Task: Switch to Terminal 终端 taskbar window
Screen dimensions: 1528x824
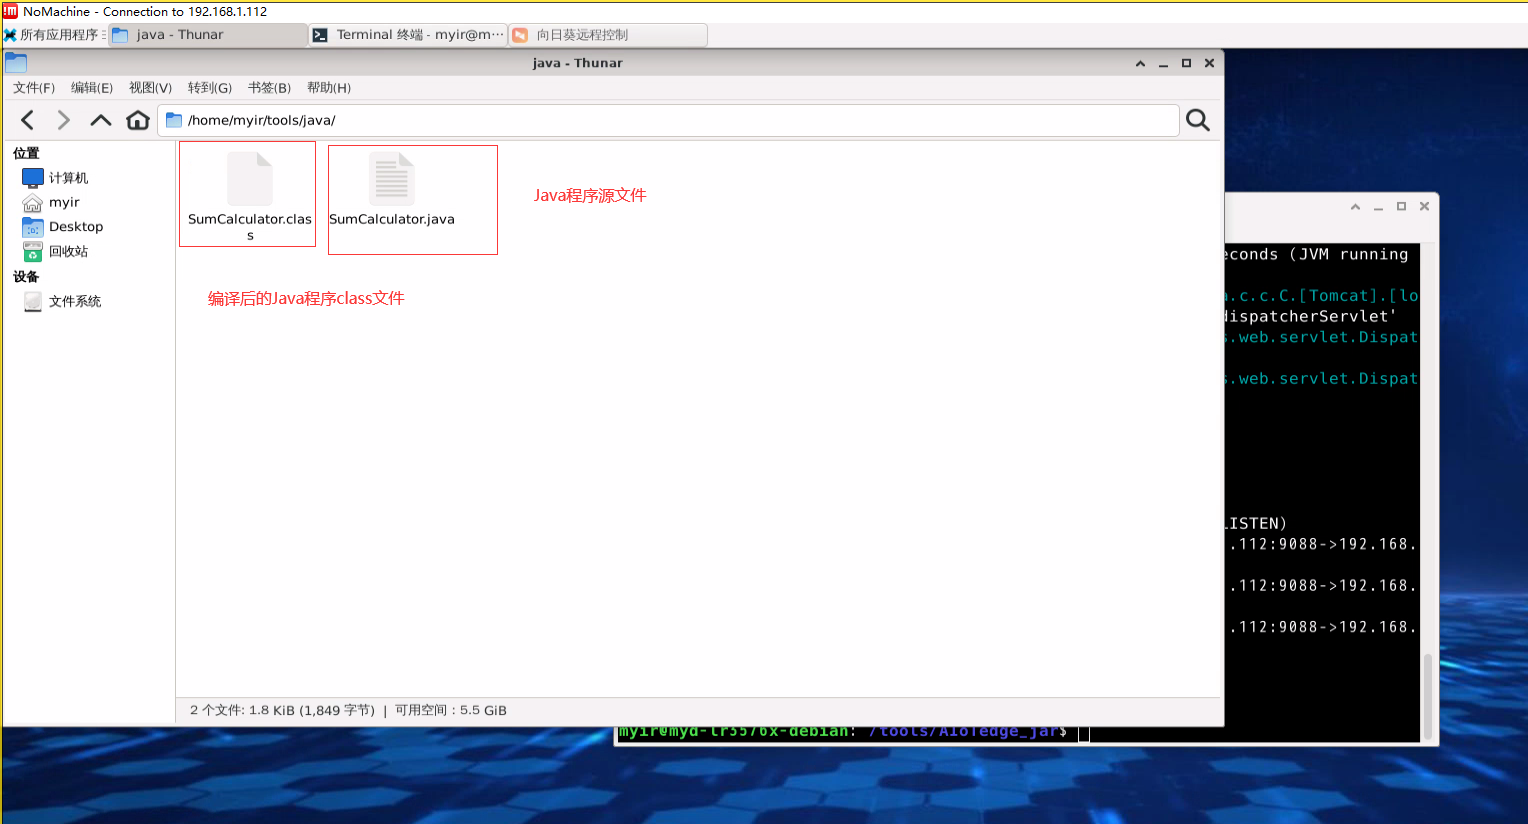Action: 408,35
